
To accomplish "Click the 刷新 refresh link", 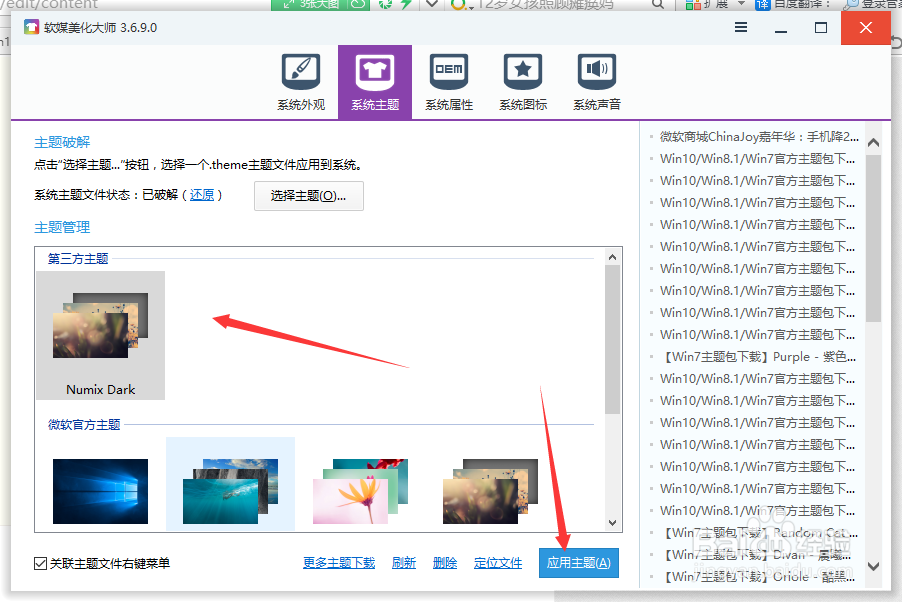I will point(404,563).
